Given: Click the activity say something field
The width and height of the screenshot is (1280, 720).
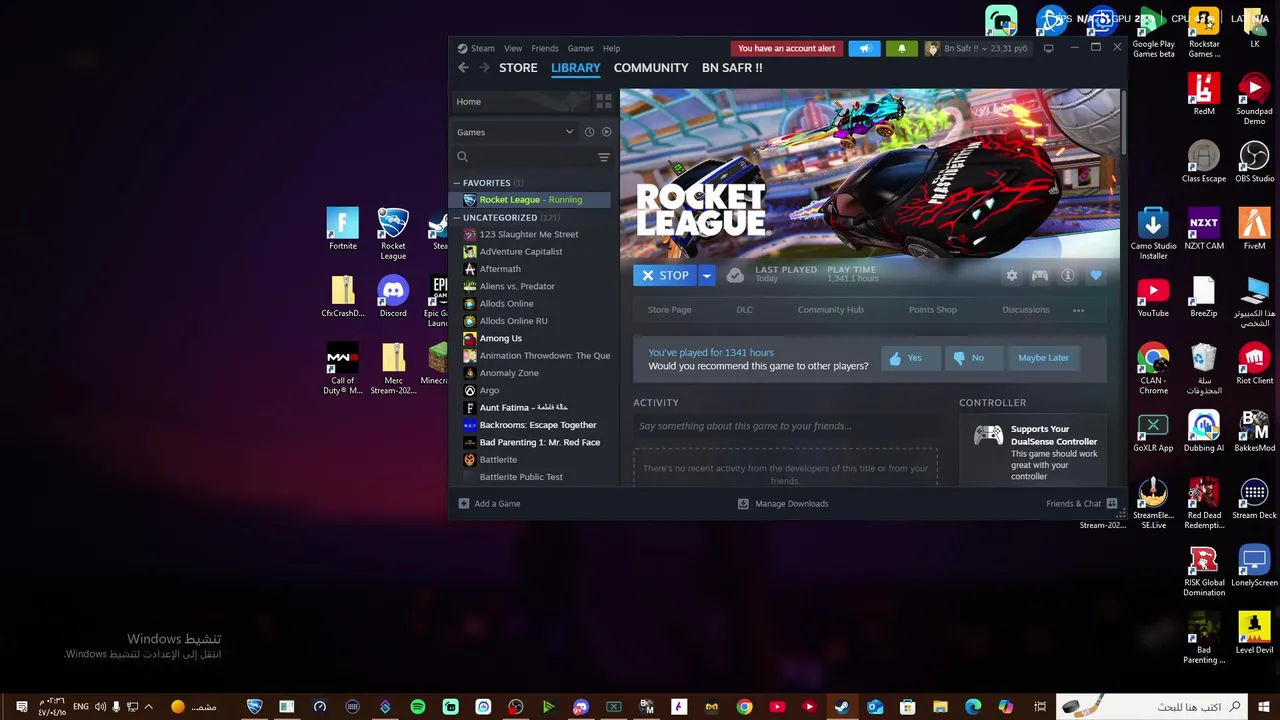Looking at the screenshot, I should 785,426.
